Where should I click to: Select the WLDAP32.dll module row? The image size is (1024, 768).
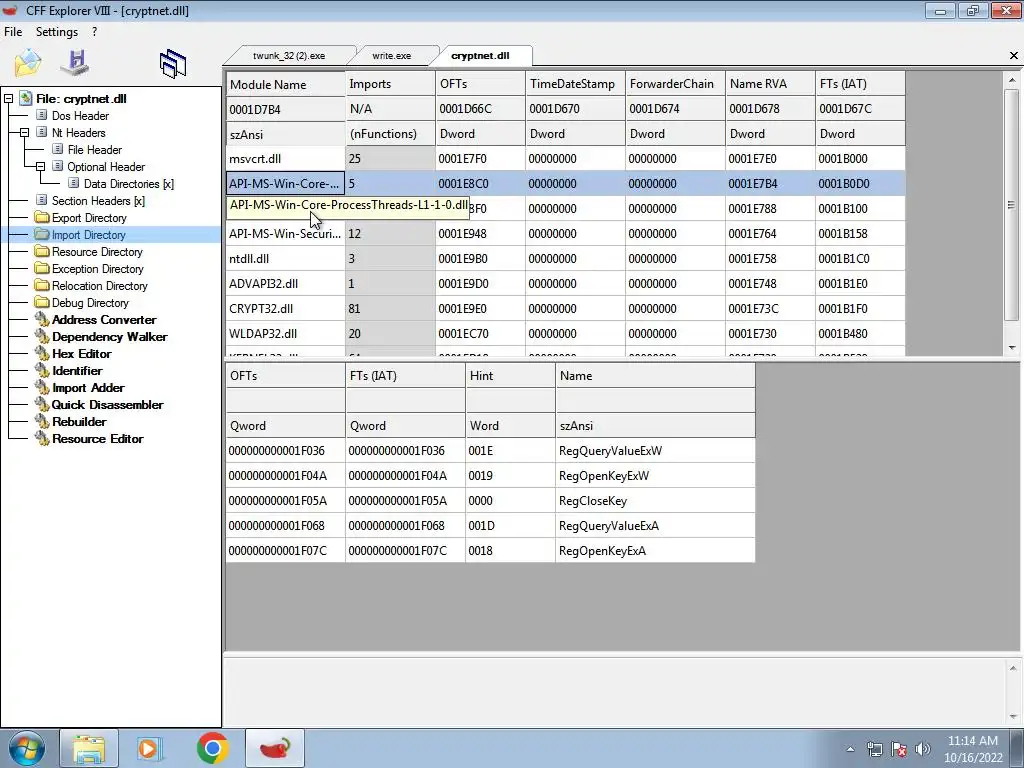click(566, 333)
